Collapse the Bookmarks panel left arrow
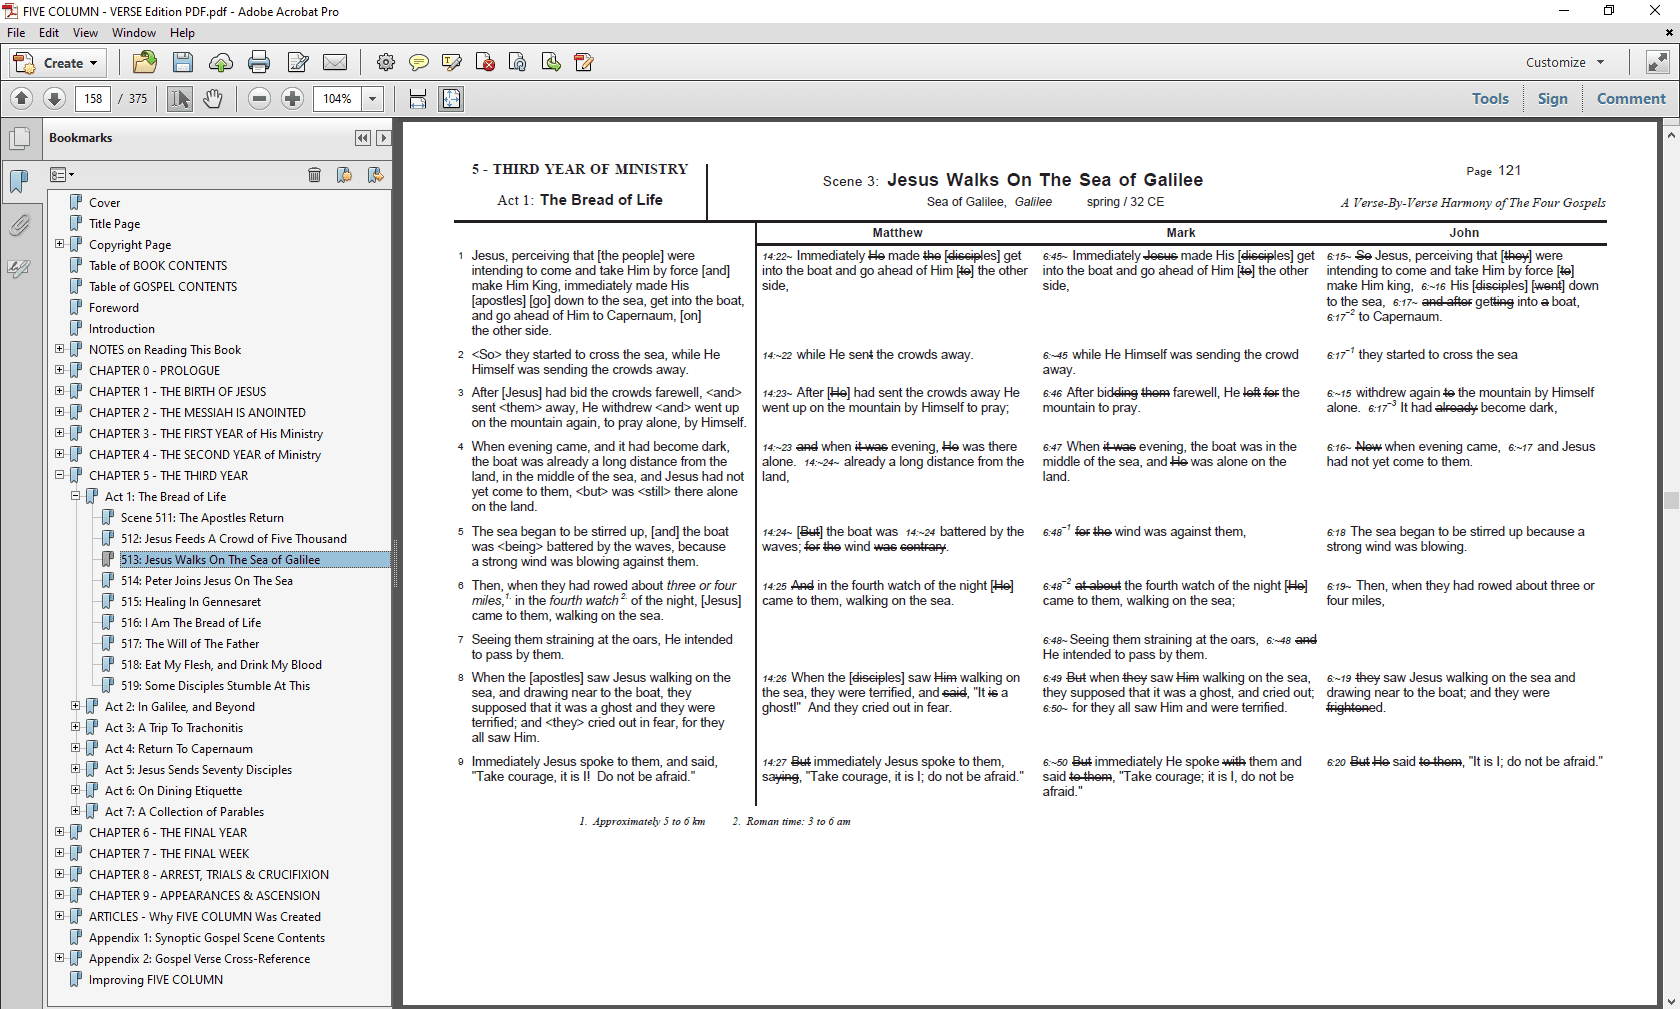Screen dimensions: 1680x1009 [x=362, y=138]
